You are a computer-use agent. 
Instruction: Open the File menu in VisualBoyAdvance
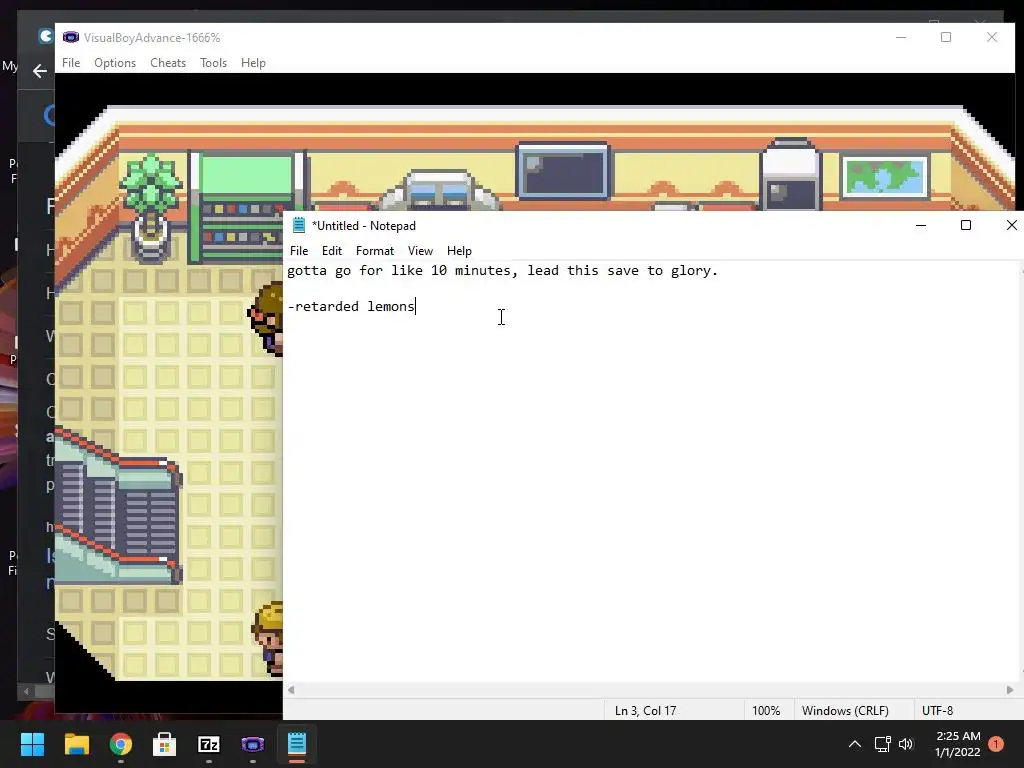(x=71, y=63)
